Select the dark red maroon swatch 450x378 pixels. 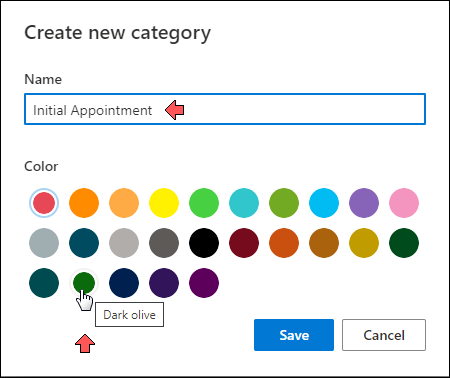244,243
